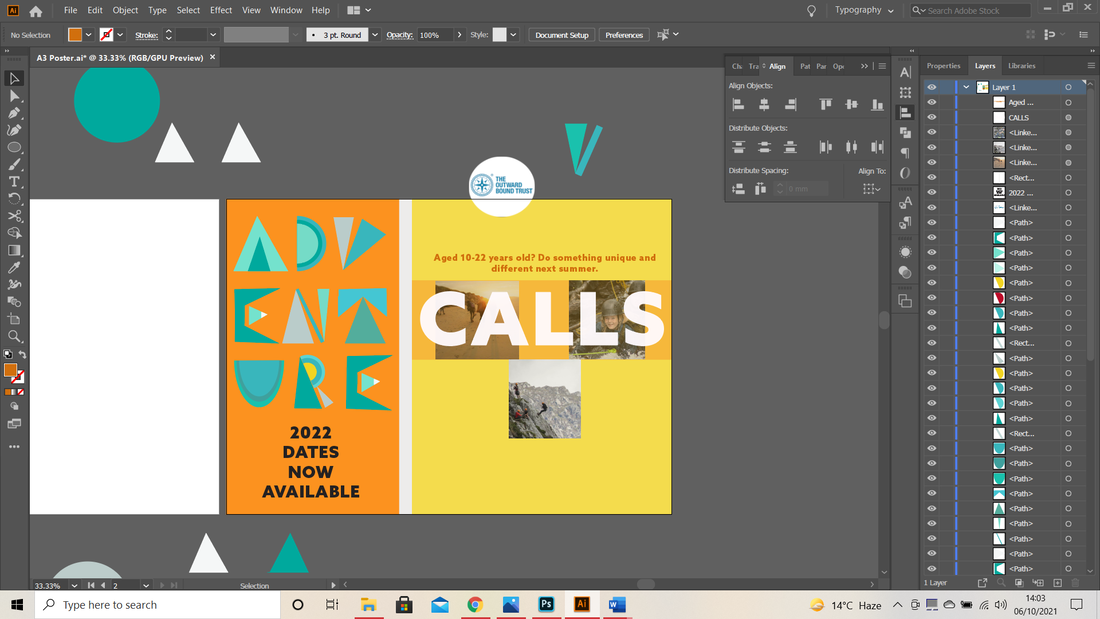Open the zoom level dropdown at 33.33%
The height and width of the screenshot is (619, 1100).
pos(74,585)
